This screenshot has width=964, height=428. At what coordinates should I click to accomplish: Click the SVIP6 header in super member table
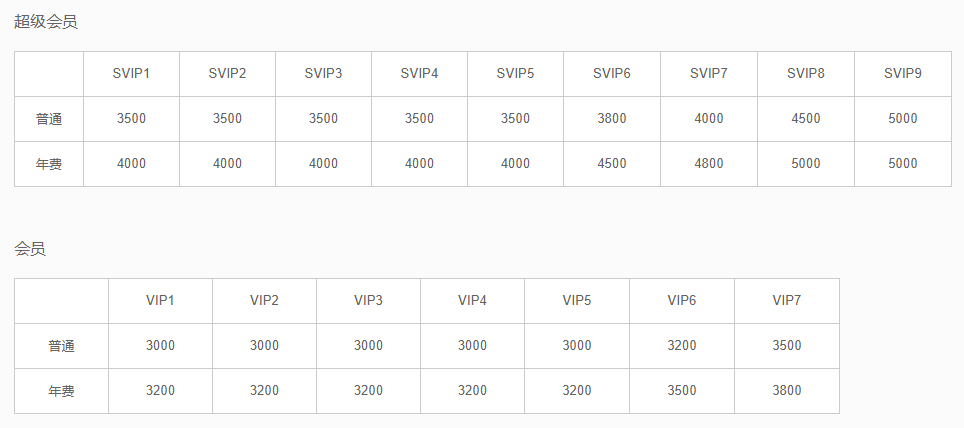tap(612, 74)
